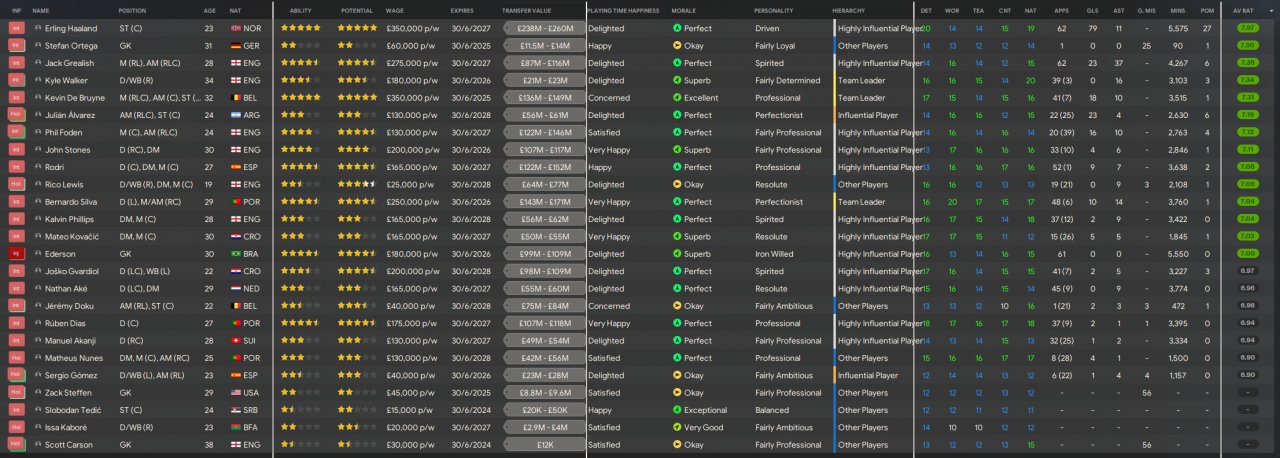1280x458 pixels.
Task: Sort by the ABILITY column header
Action: coord(301,10)
